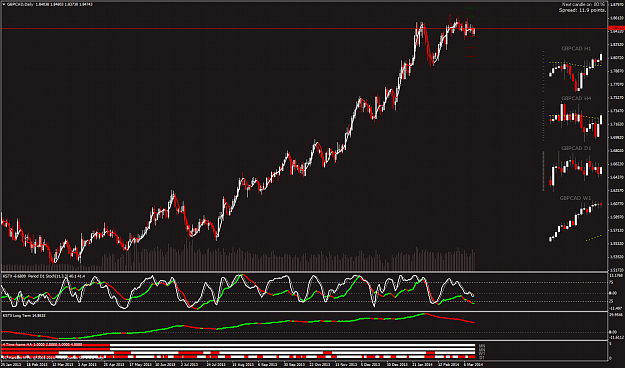Click the 75 level on stochastic scale

pos(611,282)
